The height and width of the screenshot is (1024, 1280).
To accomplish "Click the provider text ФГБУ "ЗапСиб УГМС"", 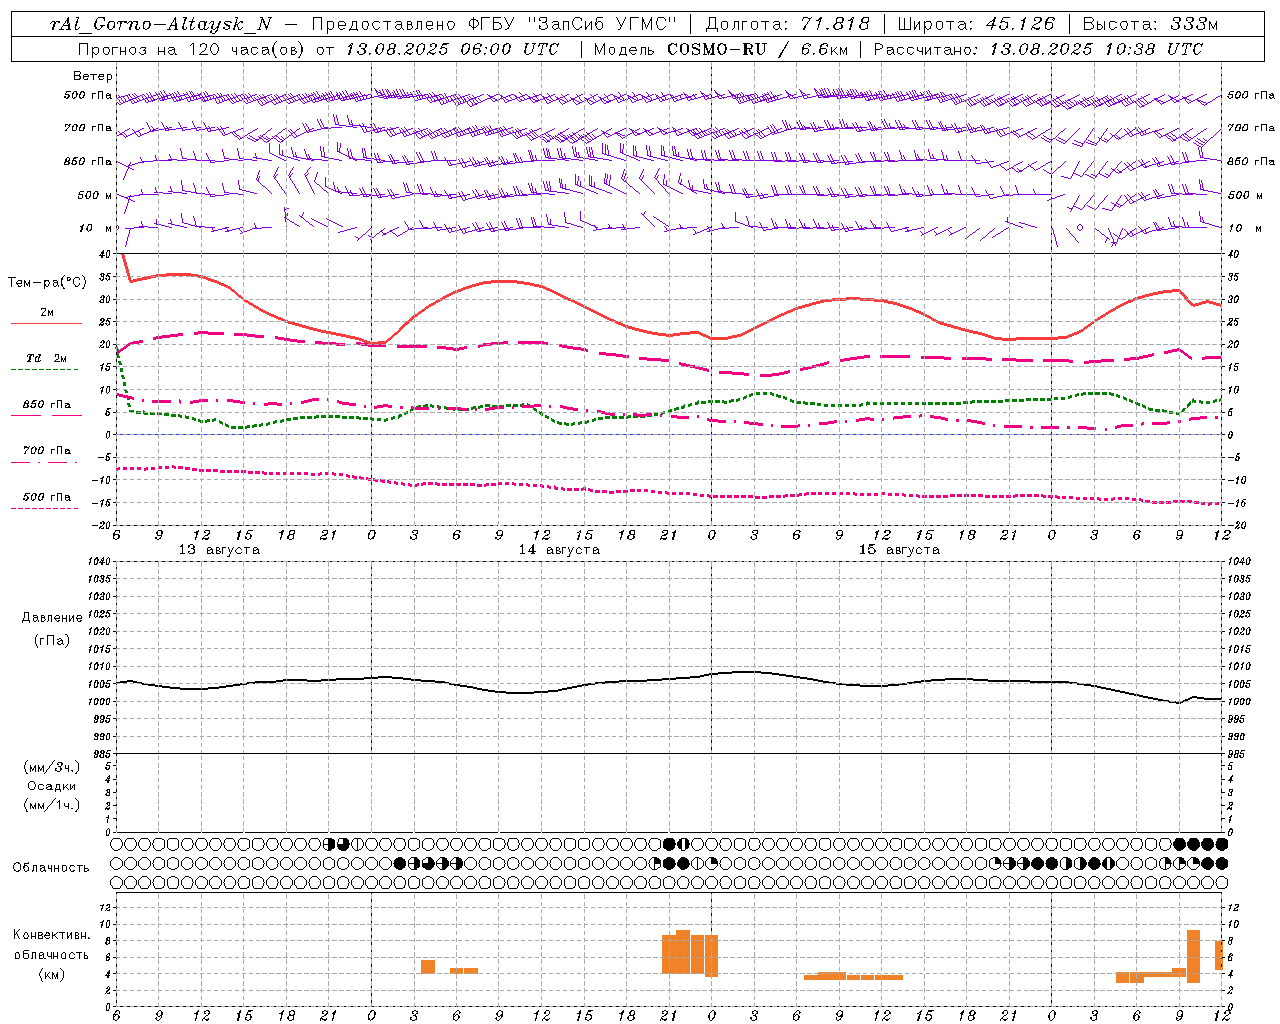I will (574, 24).
